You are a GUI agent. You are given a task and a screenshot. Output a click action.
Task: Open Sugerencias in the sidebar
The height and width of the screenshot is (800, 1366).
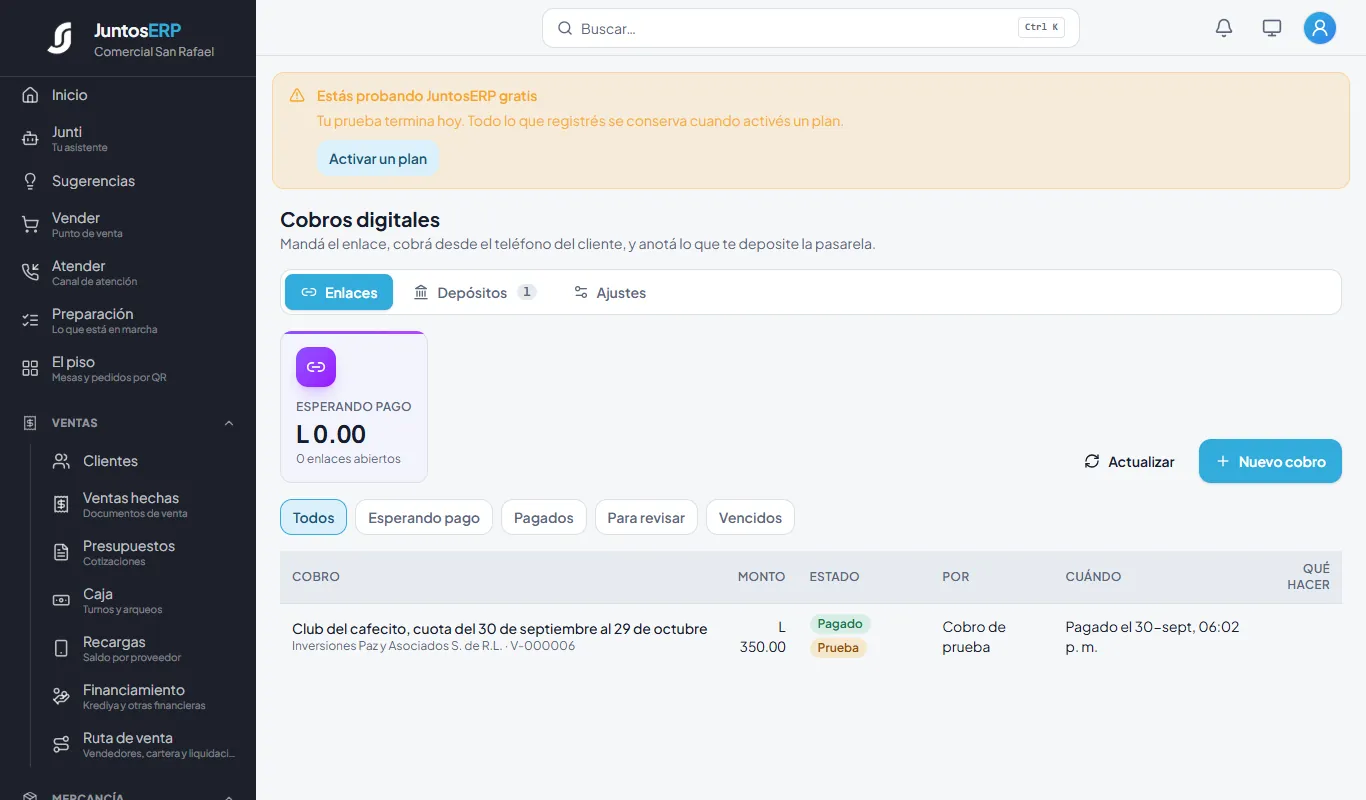(128, 181)
